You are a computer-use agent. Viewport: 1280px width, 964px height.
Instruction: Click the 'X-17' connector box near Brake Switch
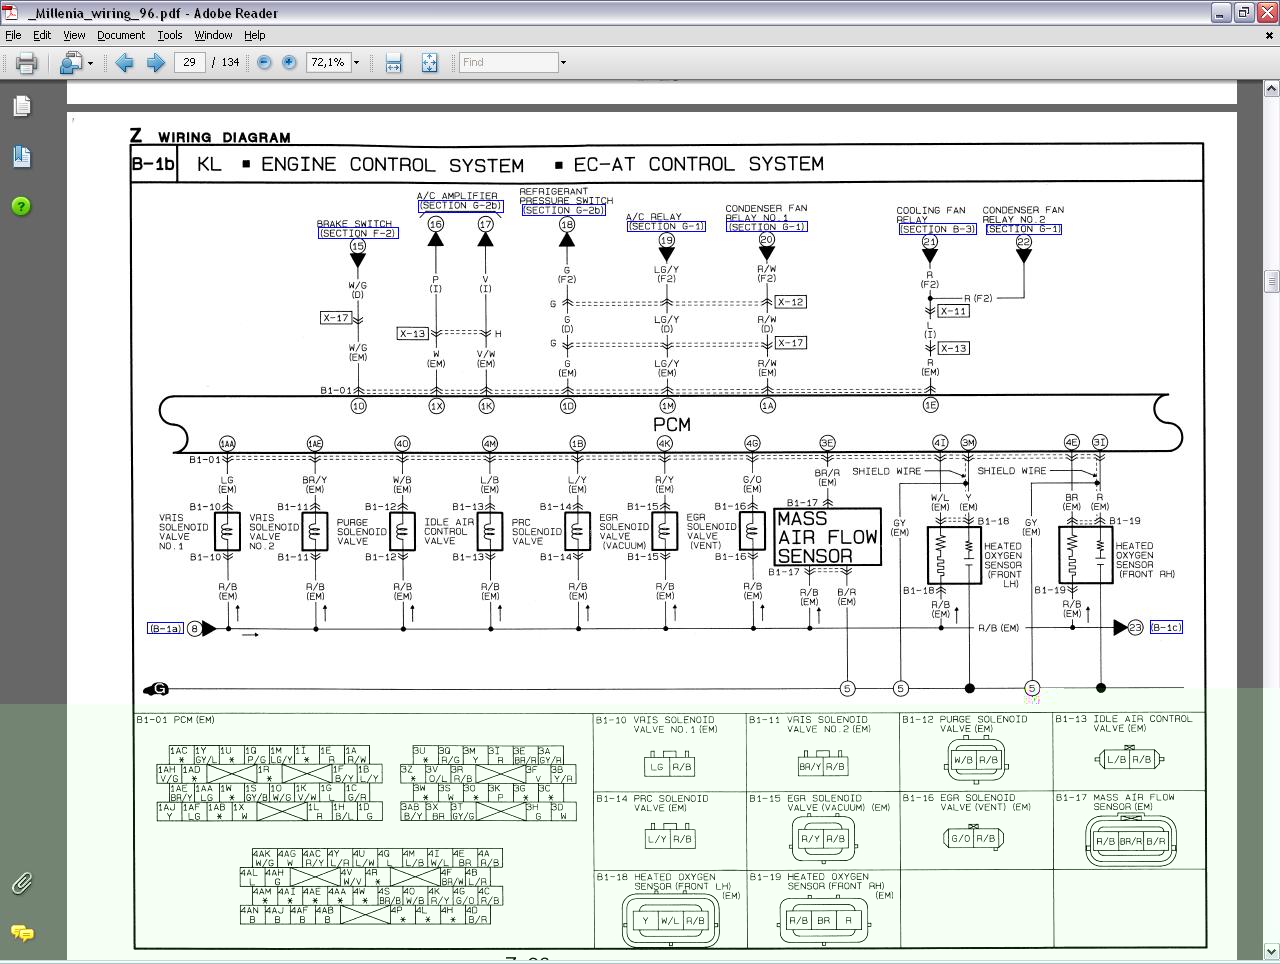pos(336,318)
